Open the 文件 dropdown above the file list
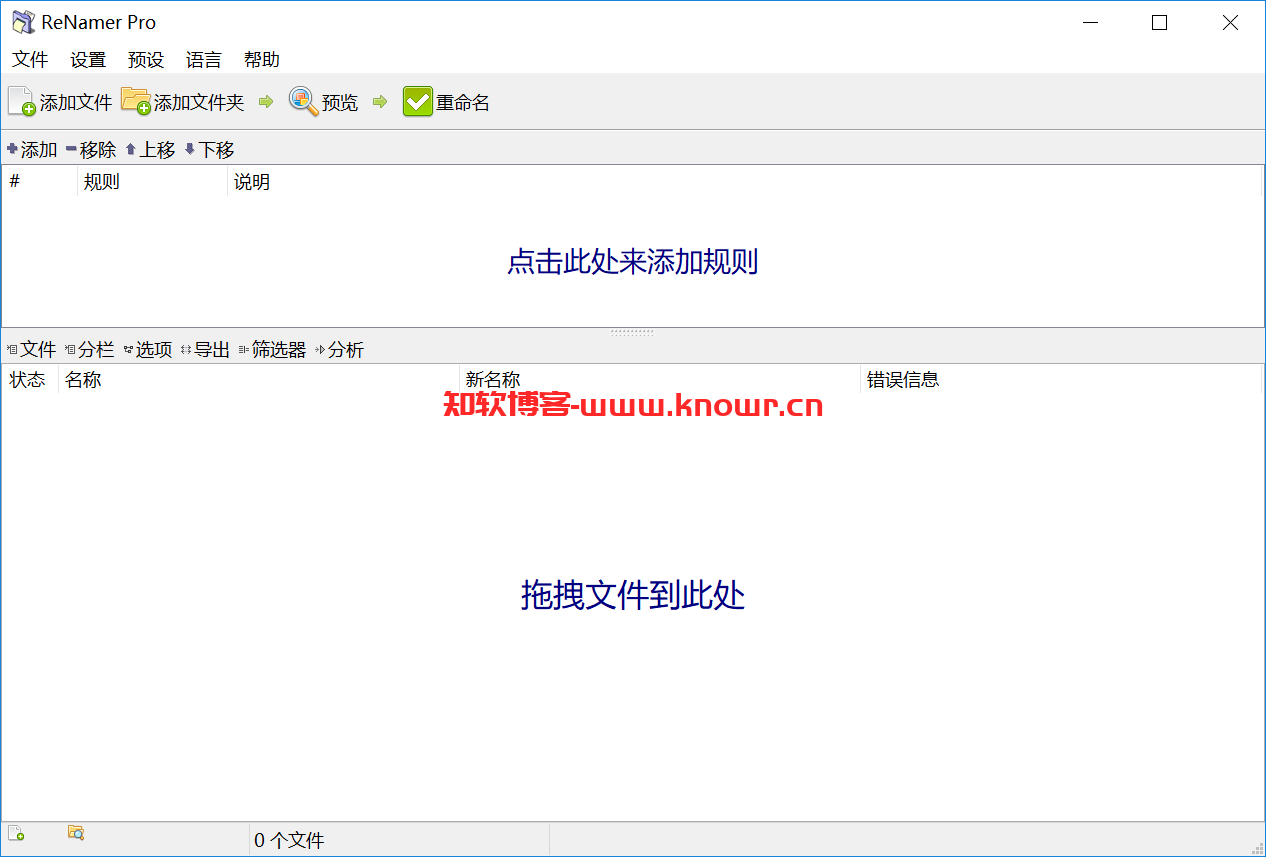The width and height of the screenshot is (1266, 857). pyautogui.click(x=31, y=350)
